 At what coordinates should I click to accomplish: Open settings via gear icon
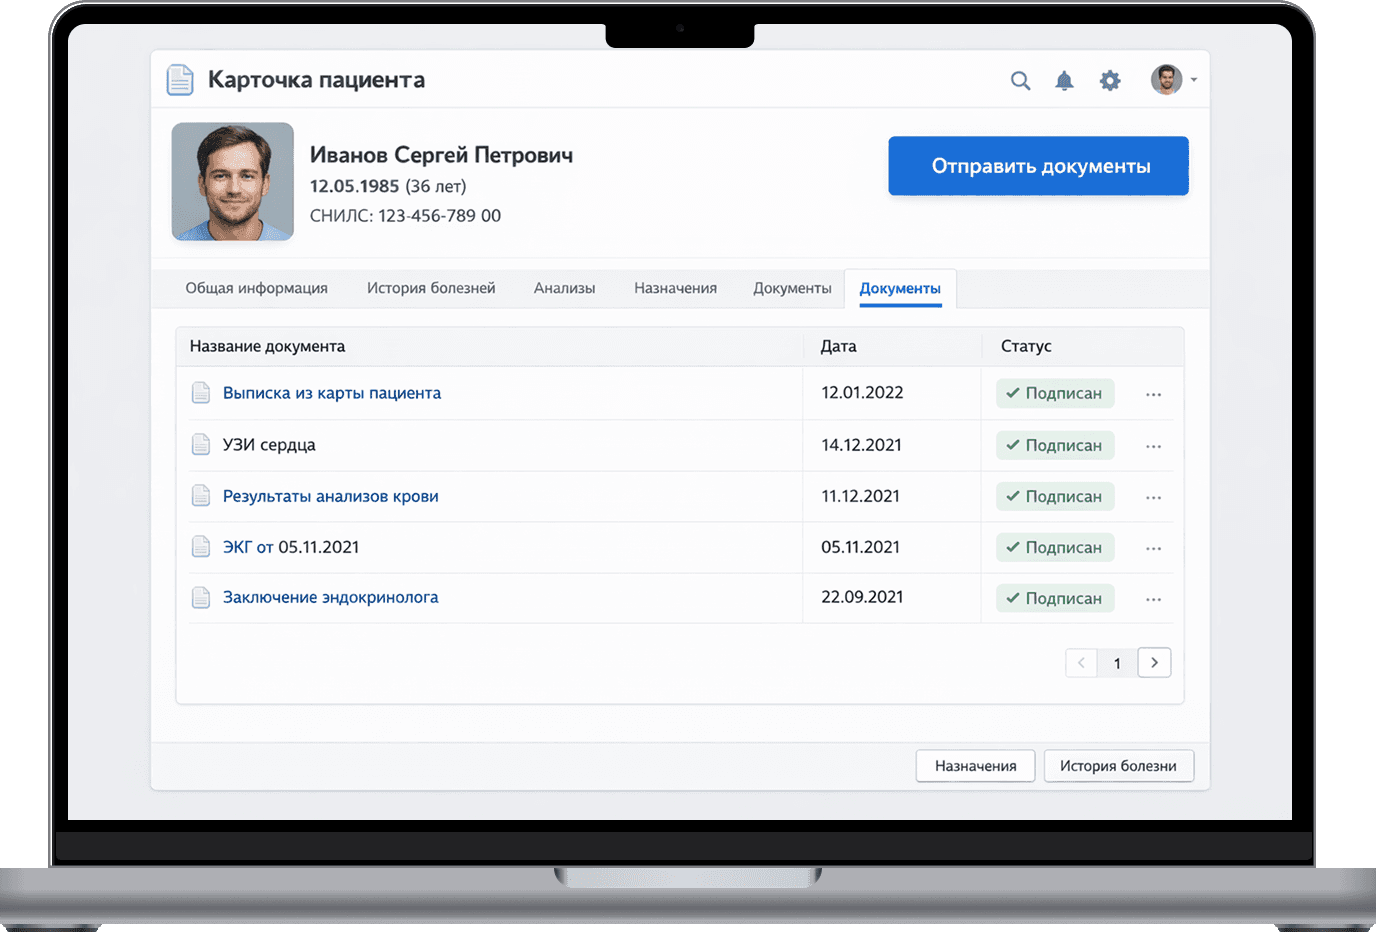coord(1110,81)
